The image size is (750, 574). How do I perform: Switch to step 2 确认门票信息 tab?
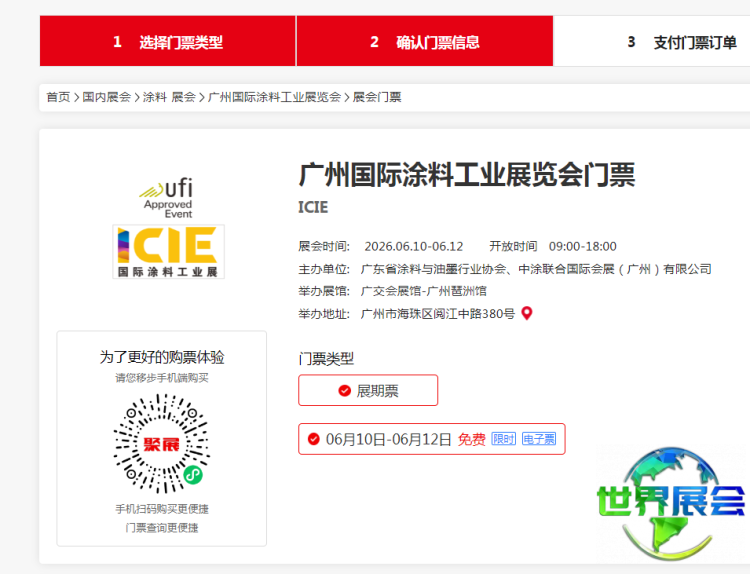tap(424, 42)
